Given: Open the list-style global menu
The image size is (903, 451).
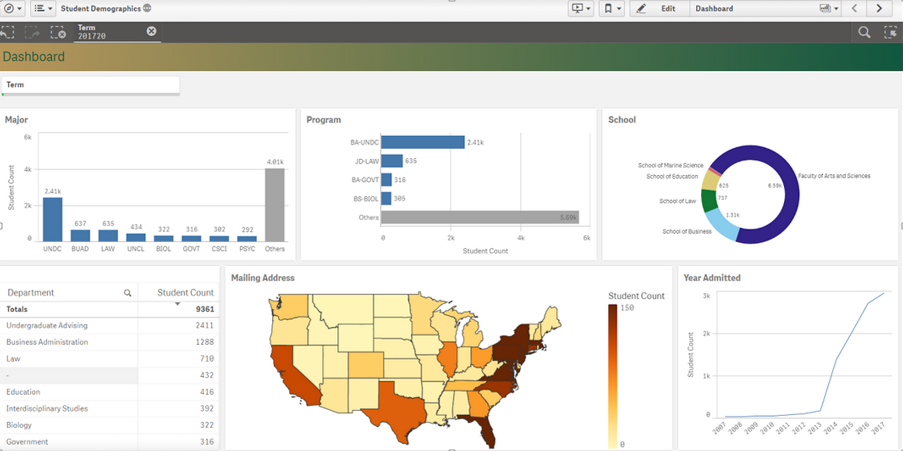Looking at the screenshot, I should tap(43, 9).
